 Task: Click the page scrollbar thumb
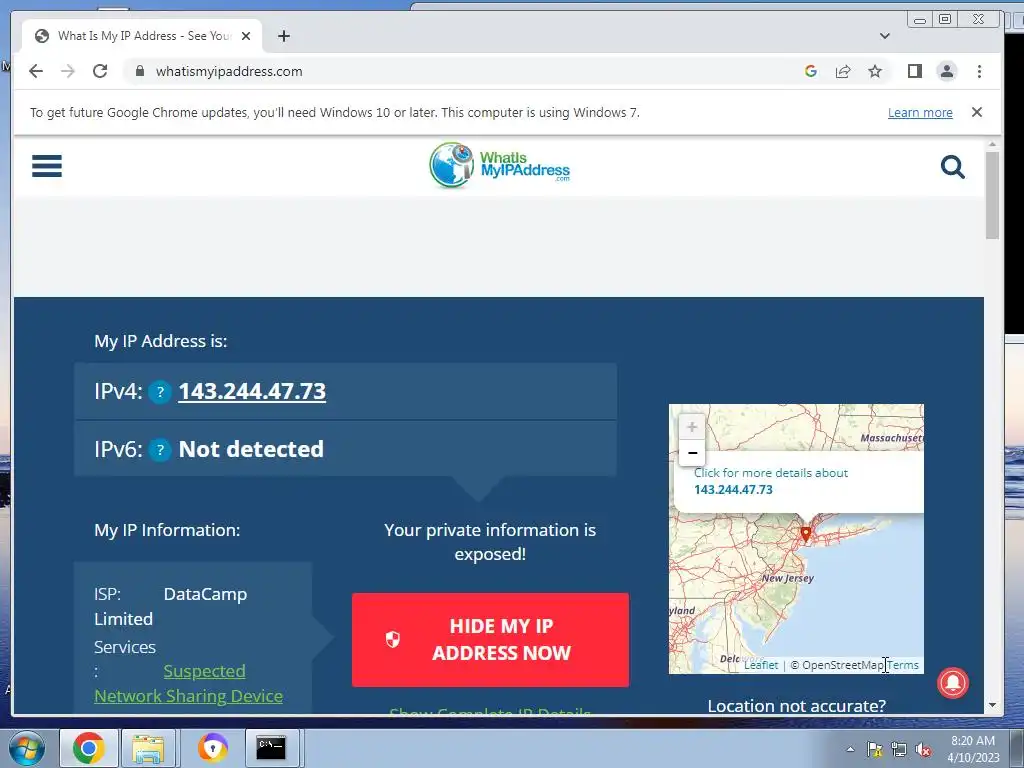click(992, 195)
